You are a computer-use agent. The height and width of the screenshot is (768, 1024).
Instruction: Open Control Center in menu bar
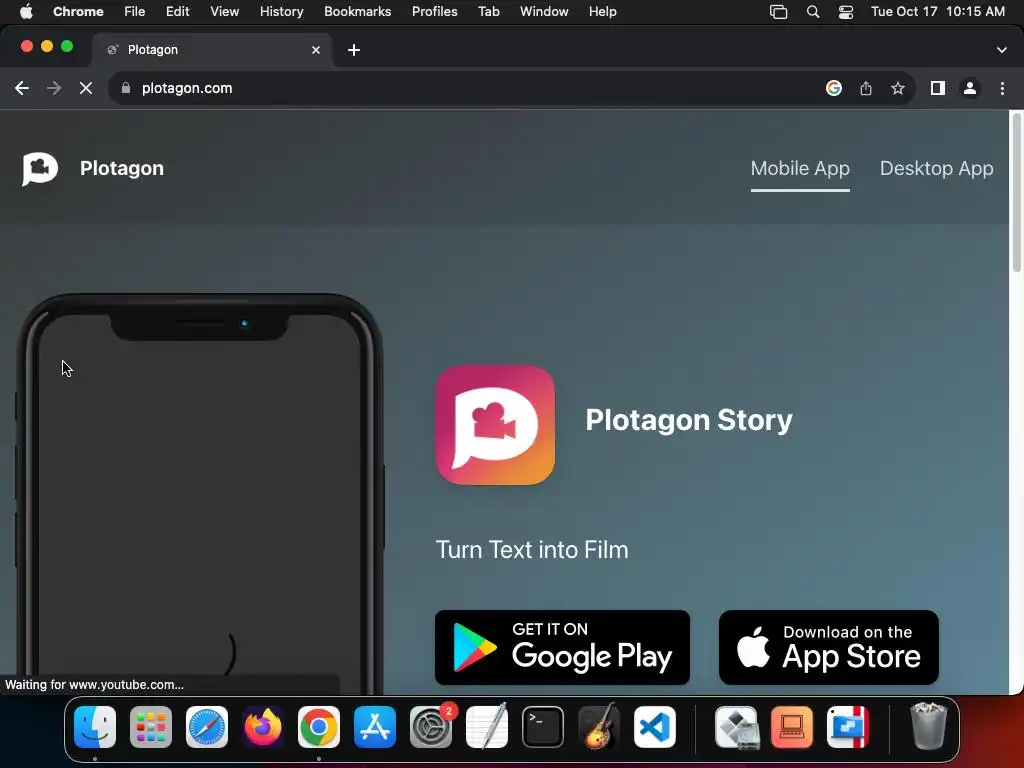[x=846, y=12]
